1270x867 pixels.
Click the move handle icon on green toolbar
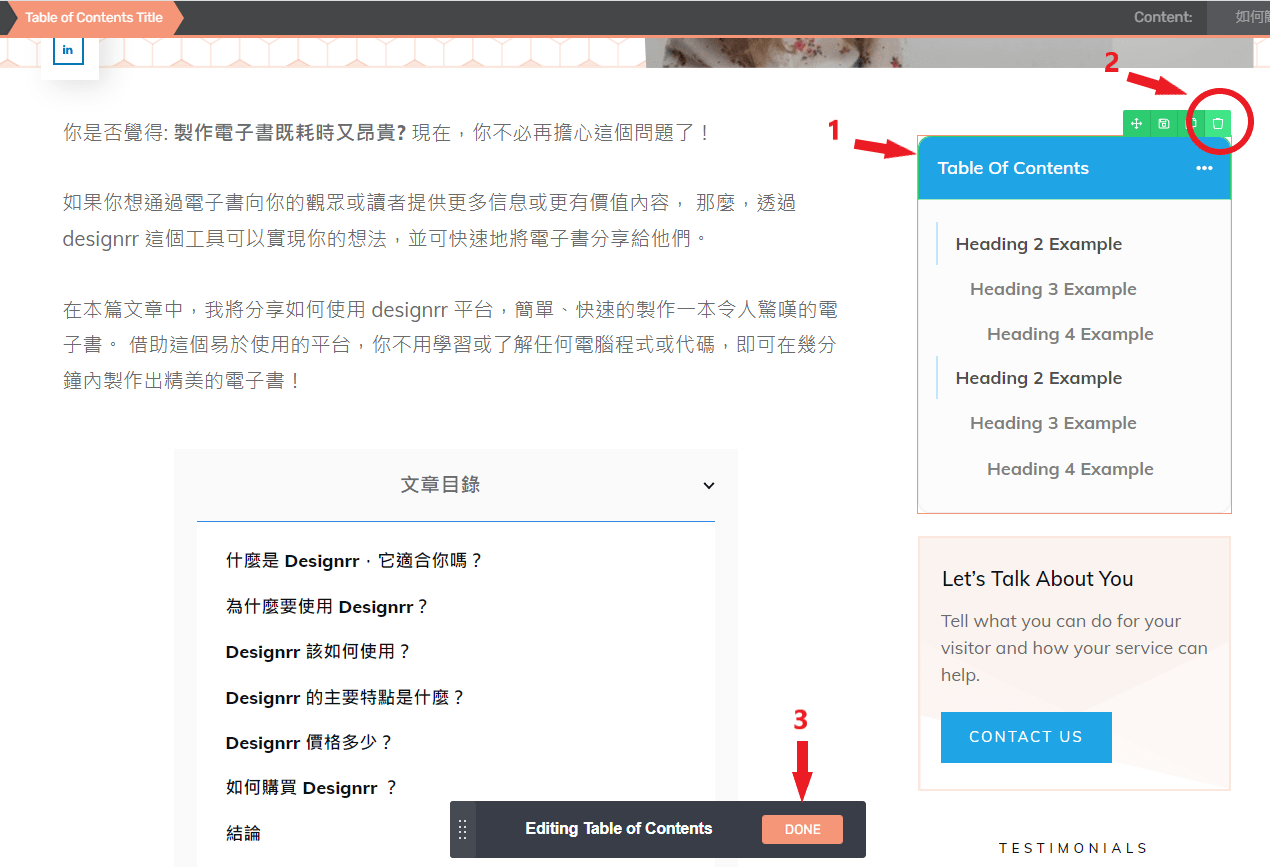pos(1137,123)
